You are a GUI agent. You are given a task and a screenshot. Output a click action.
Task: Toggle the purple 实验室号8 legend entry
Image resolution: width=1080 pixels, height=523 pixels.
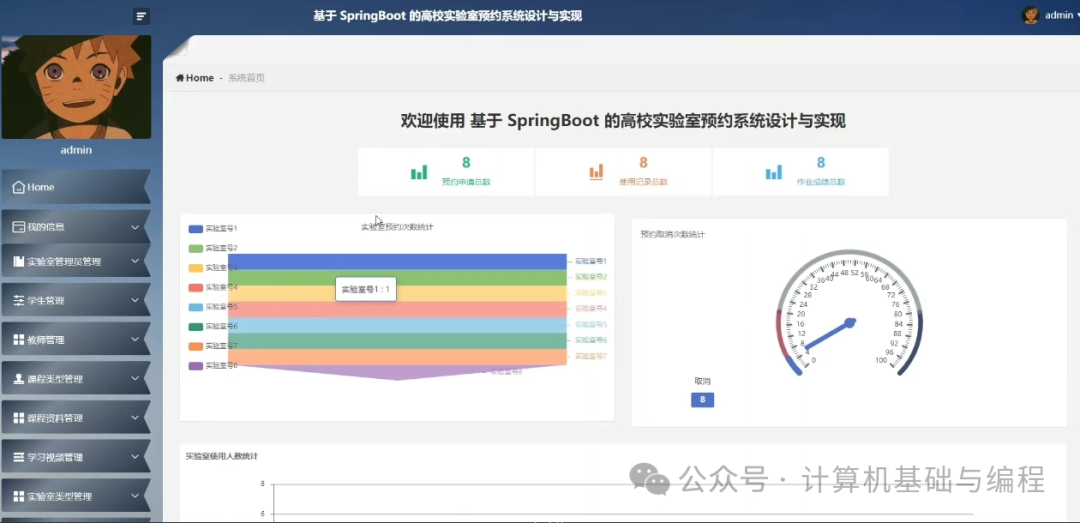point(213,366)
